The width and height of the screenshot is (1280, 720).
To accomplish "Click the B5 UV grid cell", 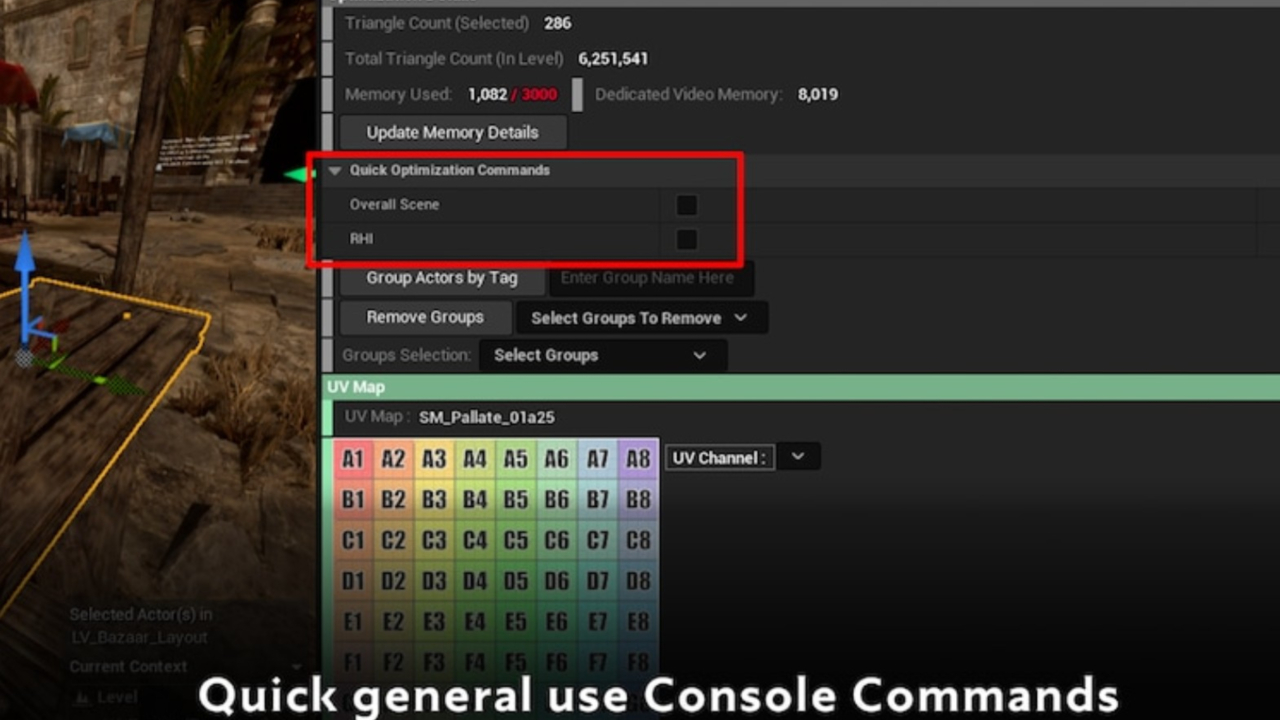I will [515, 499].
